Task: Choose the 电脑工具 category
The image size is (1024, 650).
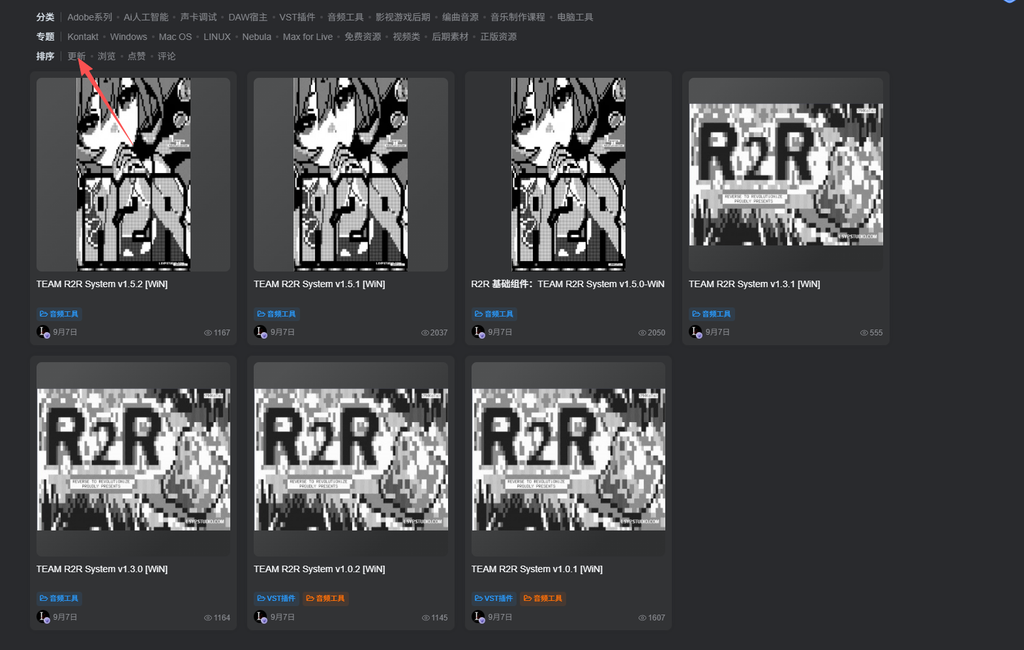Action: (x=575, y=17)
